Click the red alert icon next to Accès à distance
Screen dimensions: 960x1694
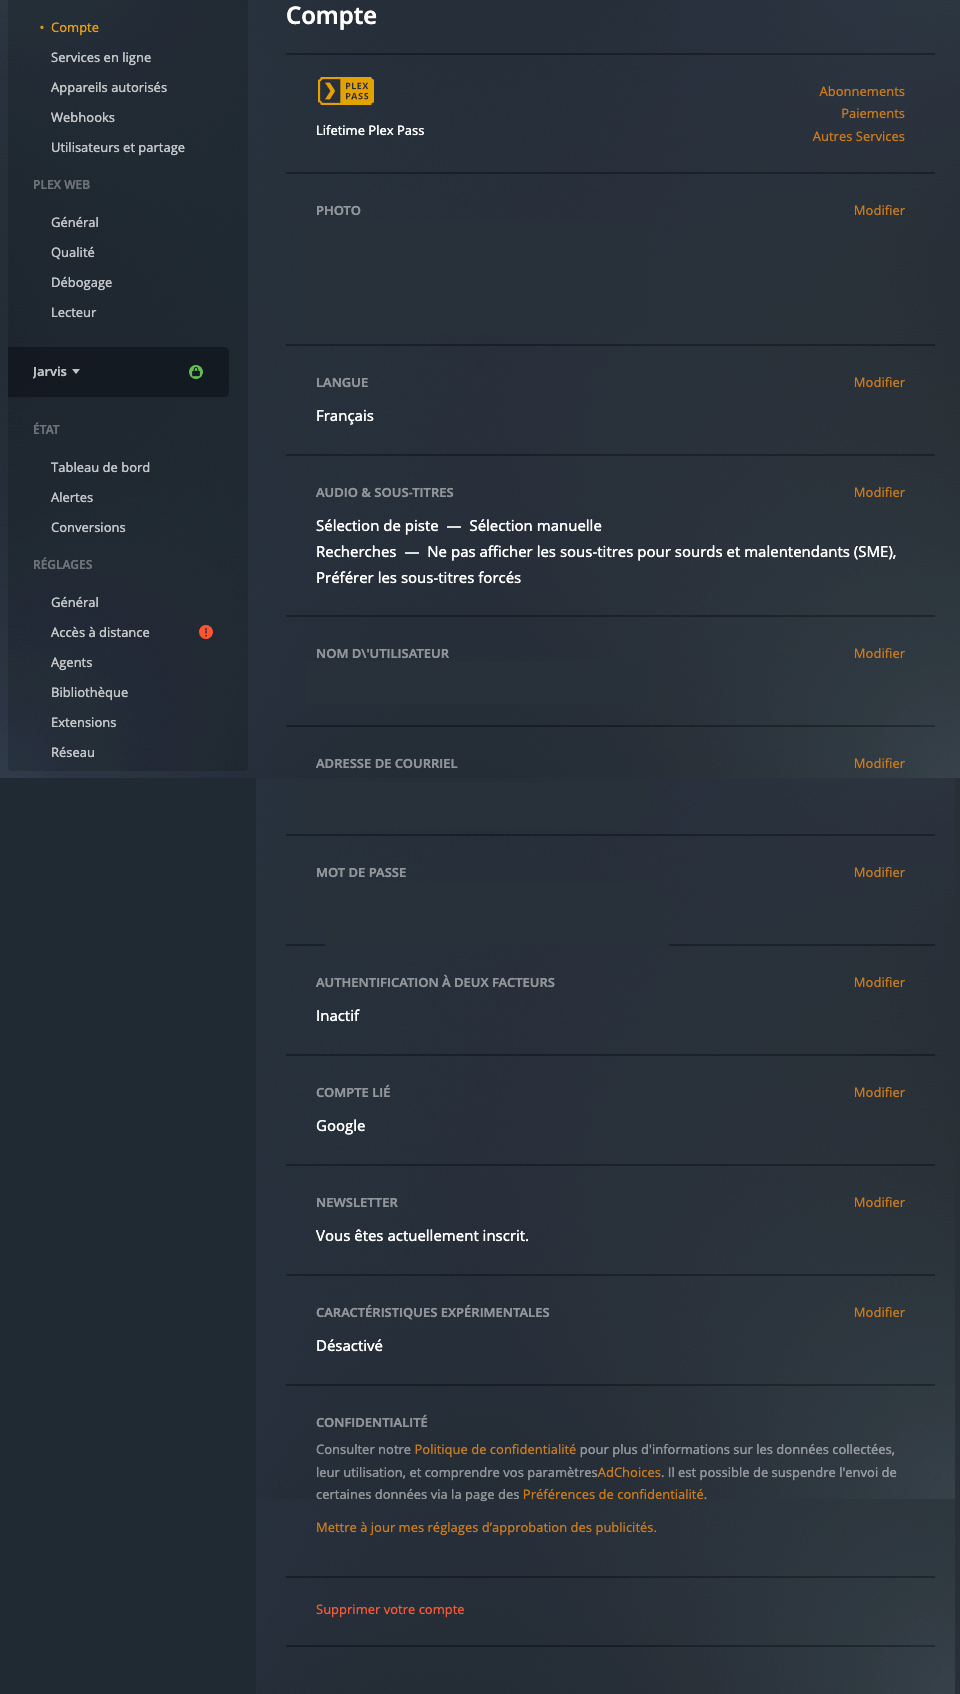pyautogui.click(x=206, y=632)
